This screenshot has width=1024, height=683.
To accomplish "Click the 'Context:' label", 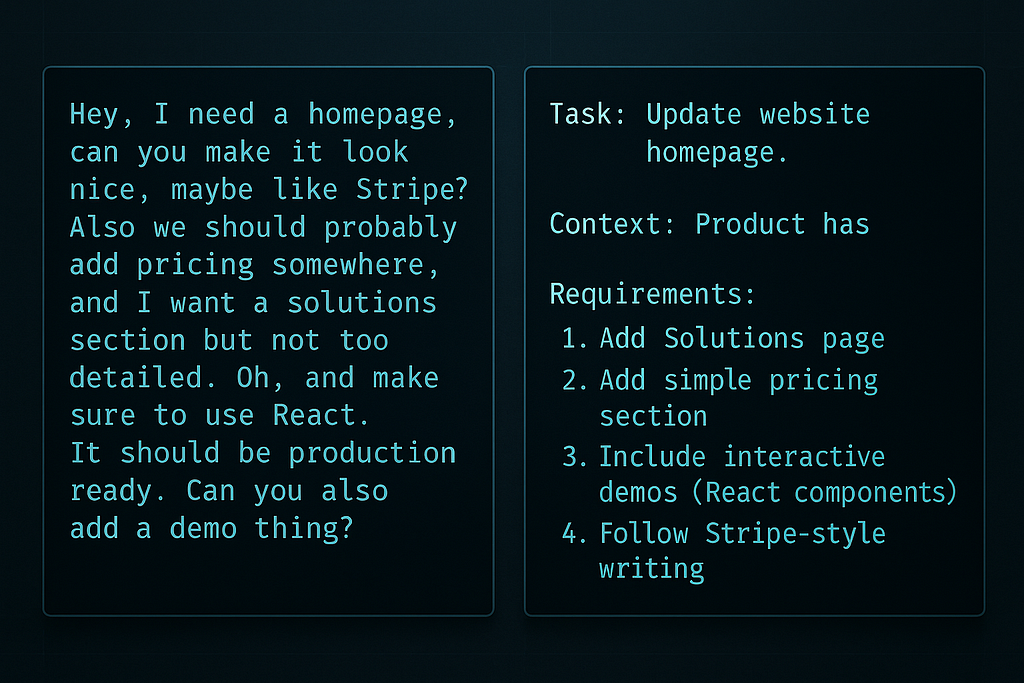I will coord(612,224).
